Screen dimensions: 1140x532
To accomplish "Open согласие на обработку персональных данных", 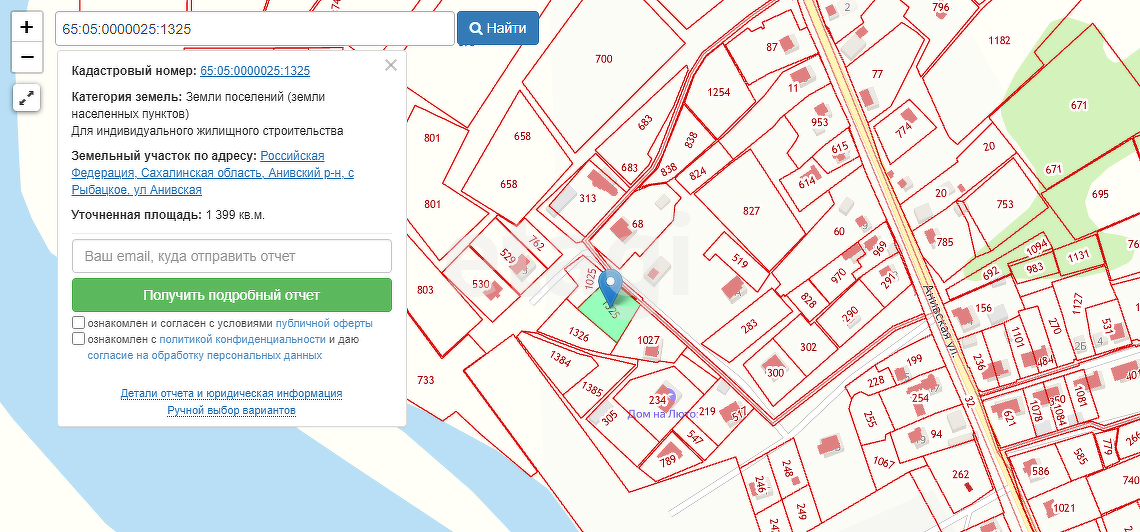I will (204, 355).
